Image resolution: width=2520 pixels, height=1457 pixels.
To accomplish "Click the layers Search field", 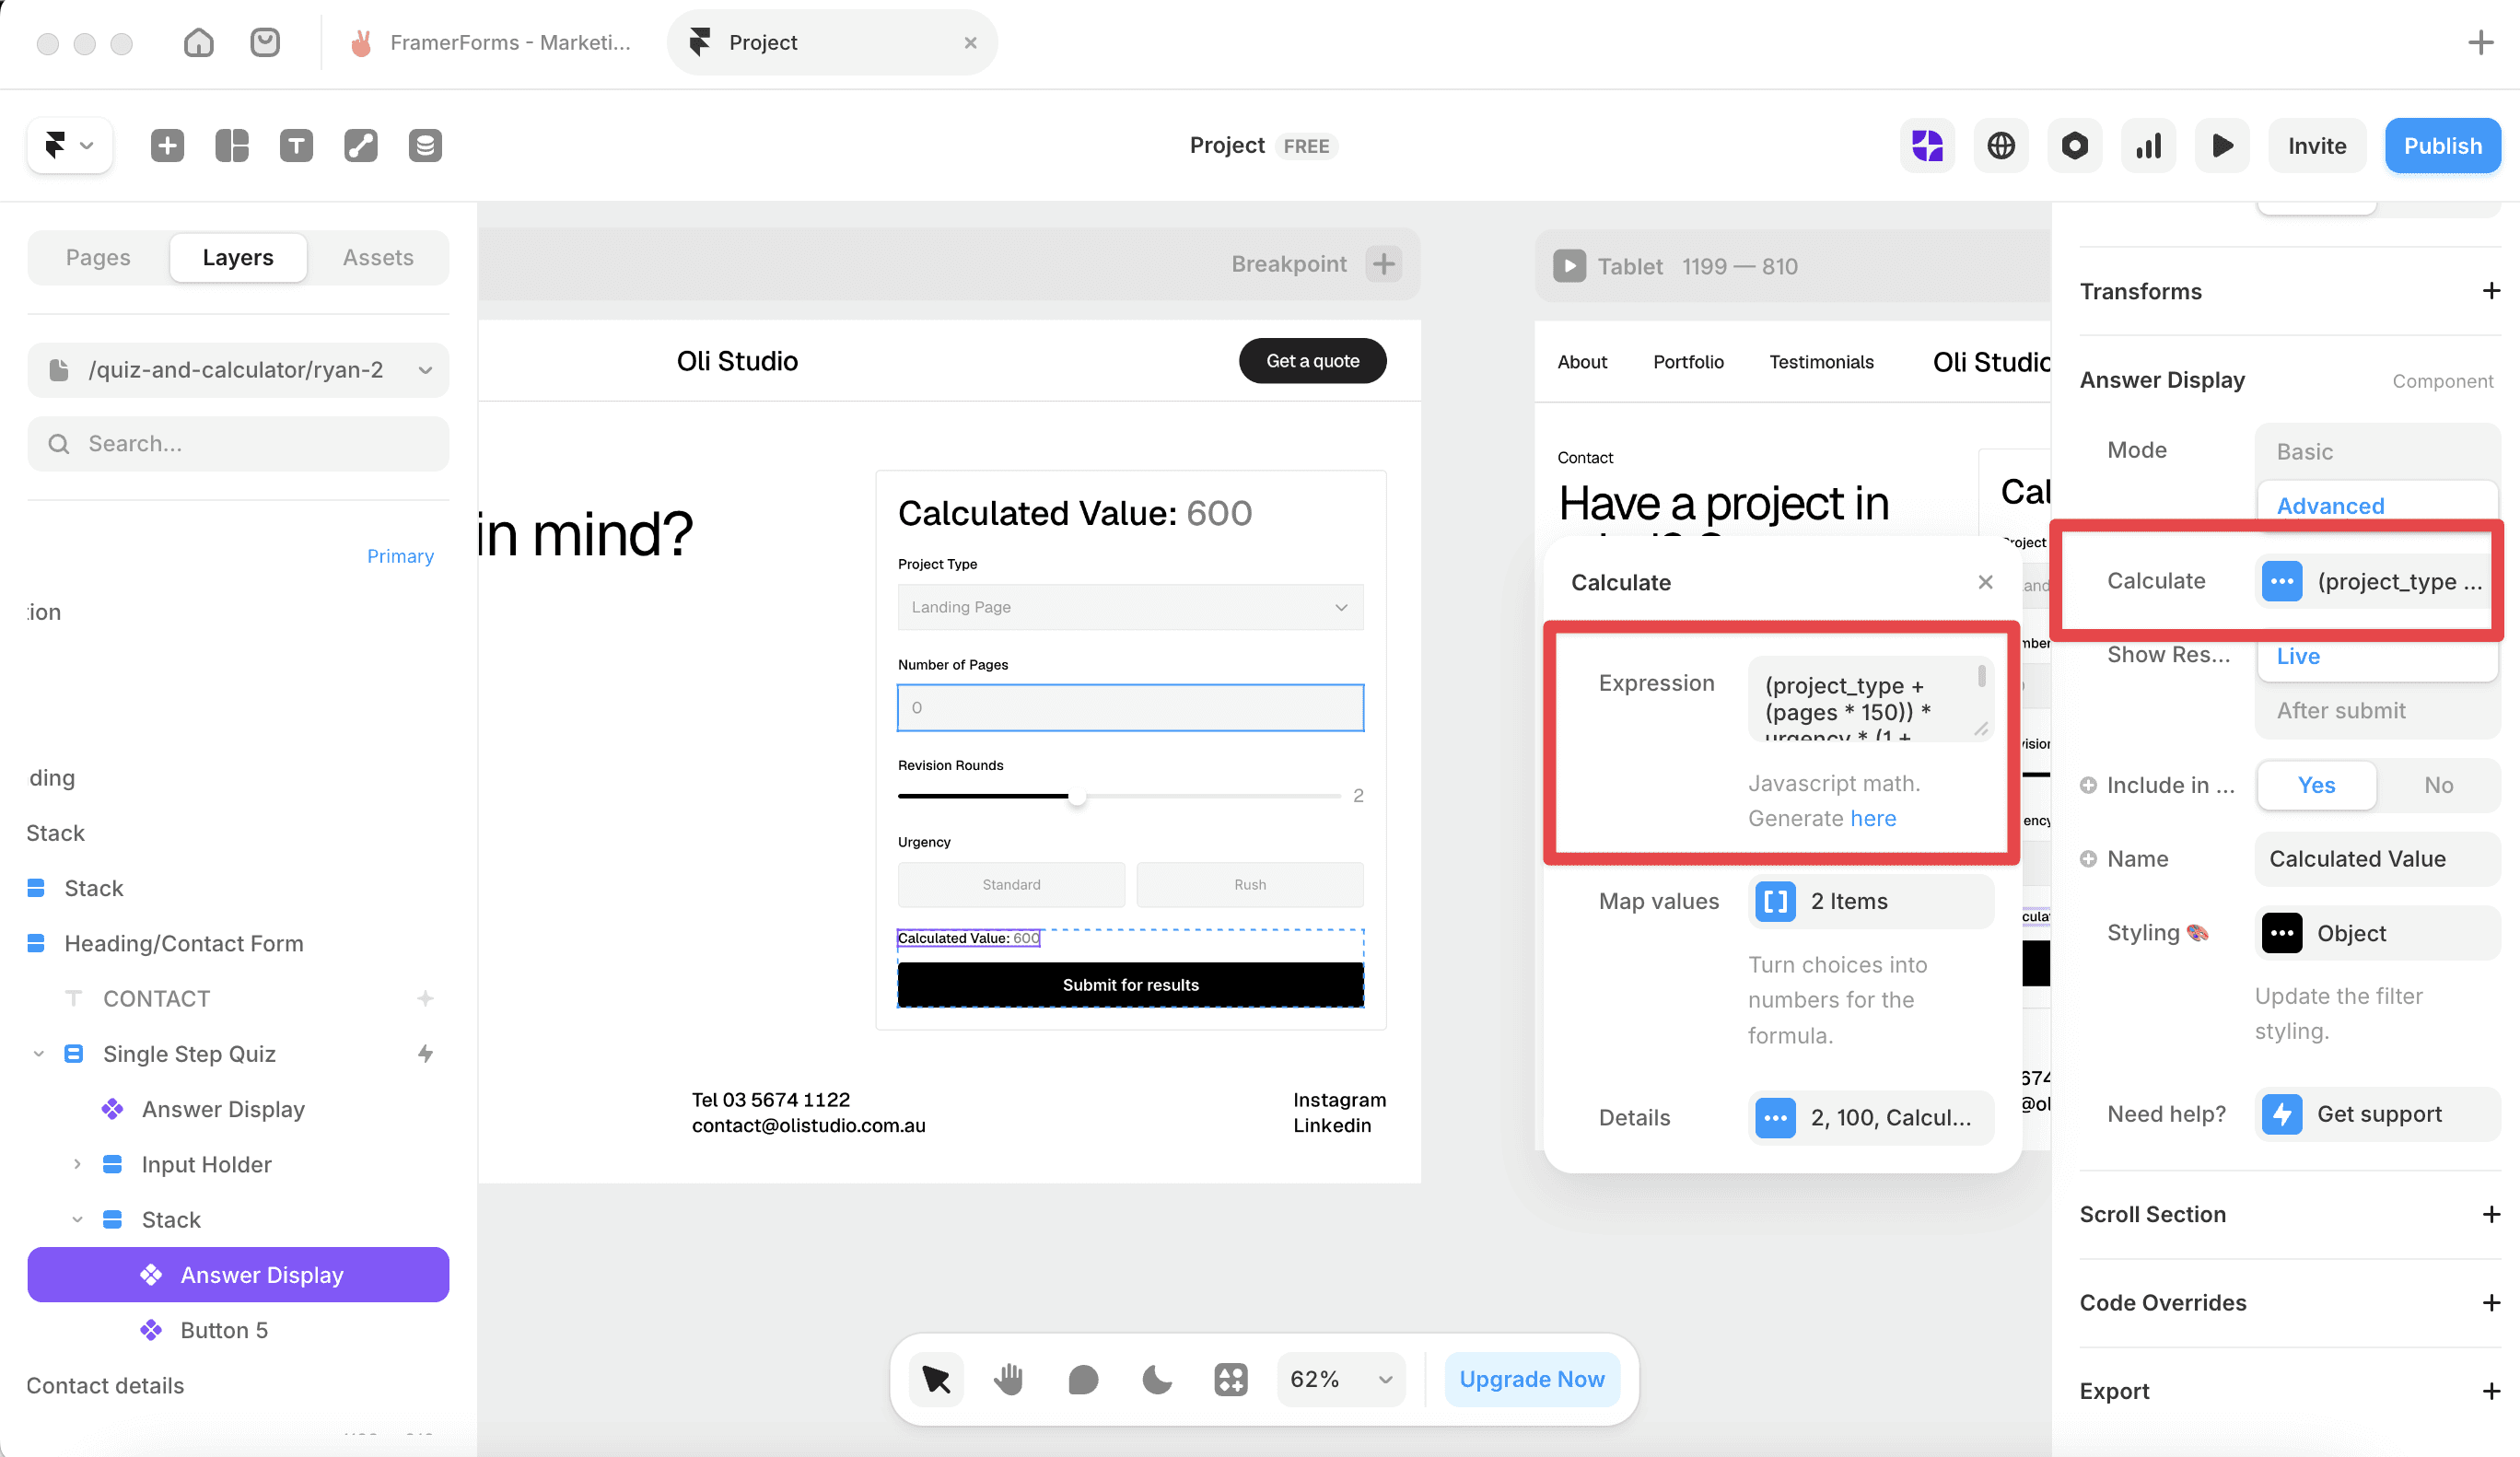I will pos(238,444).
